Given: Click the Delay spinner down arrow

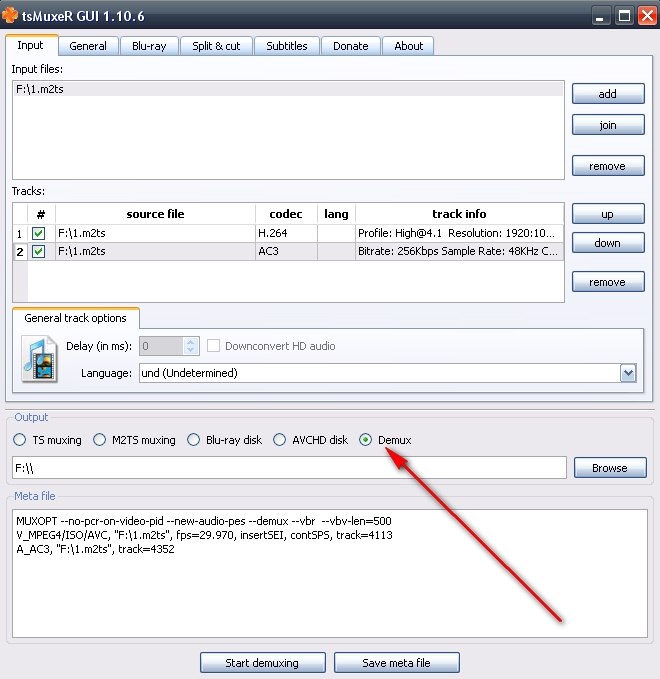Looking at the screenshot, I should point(191,350).
